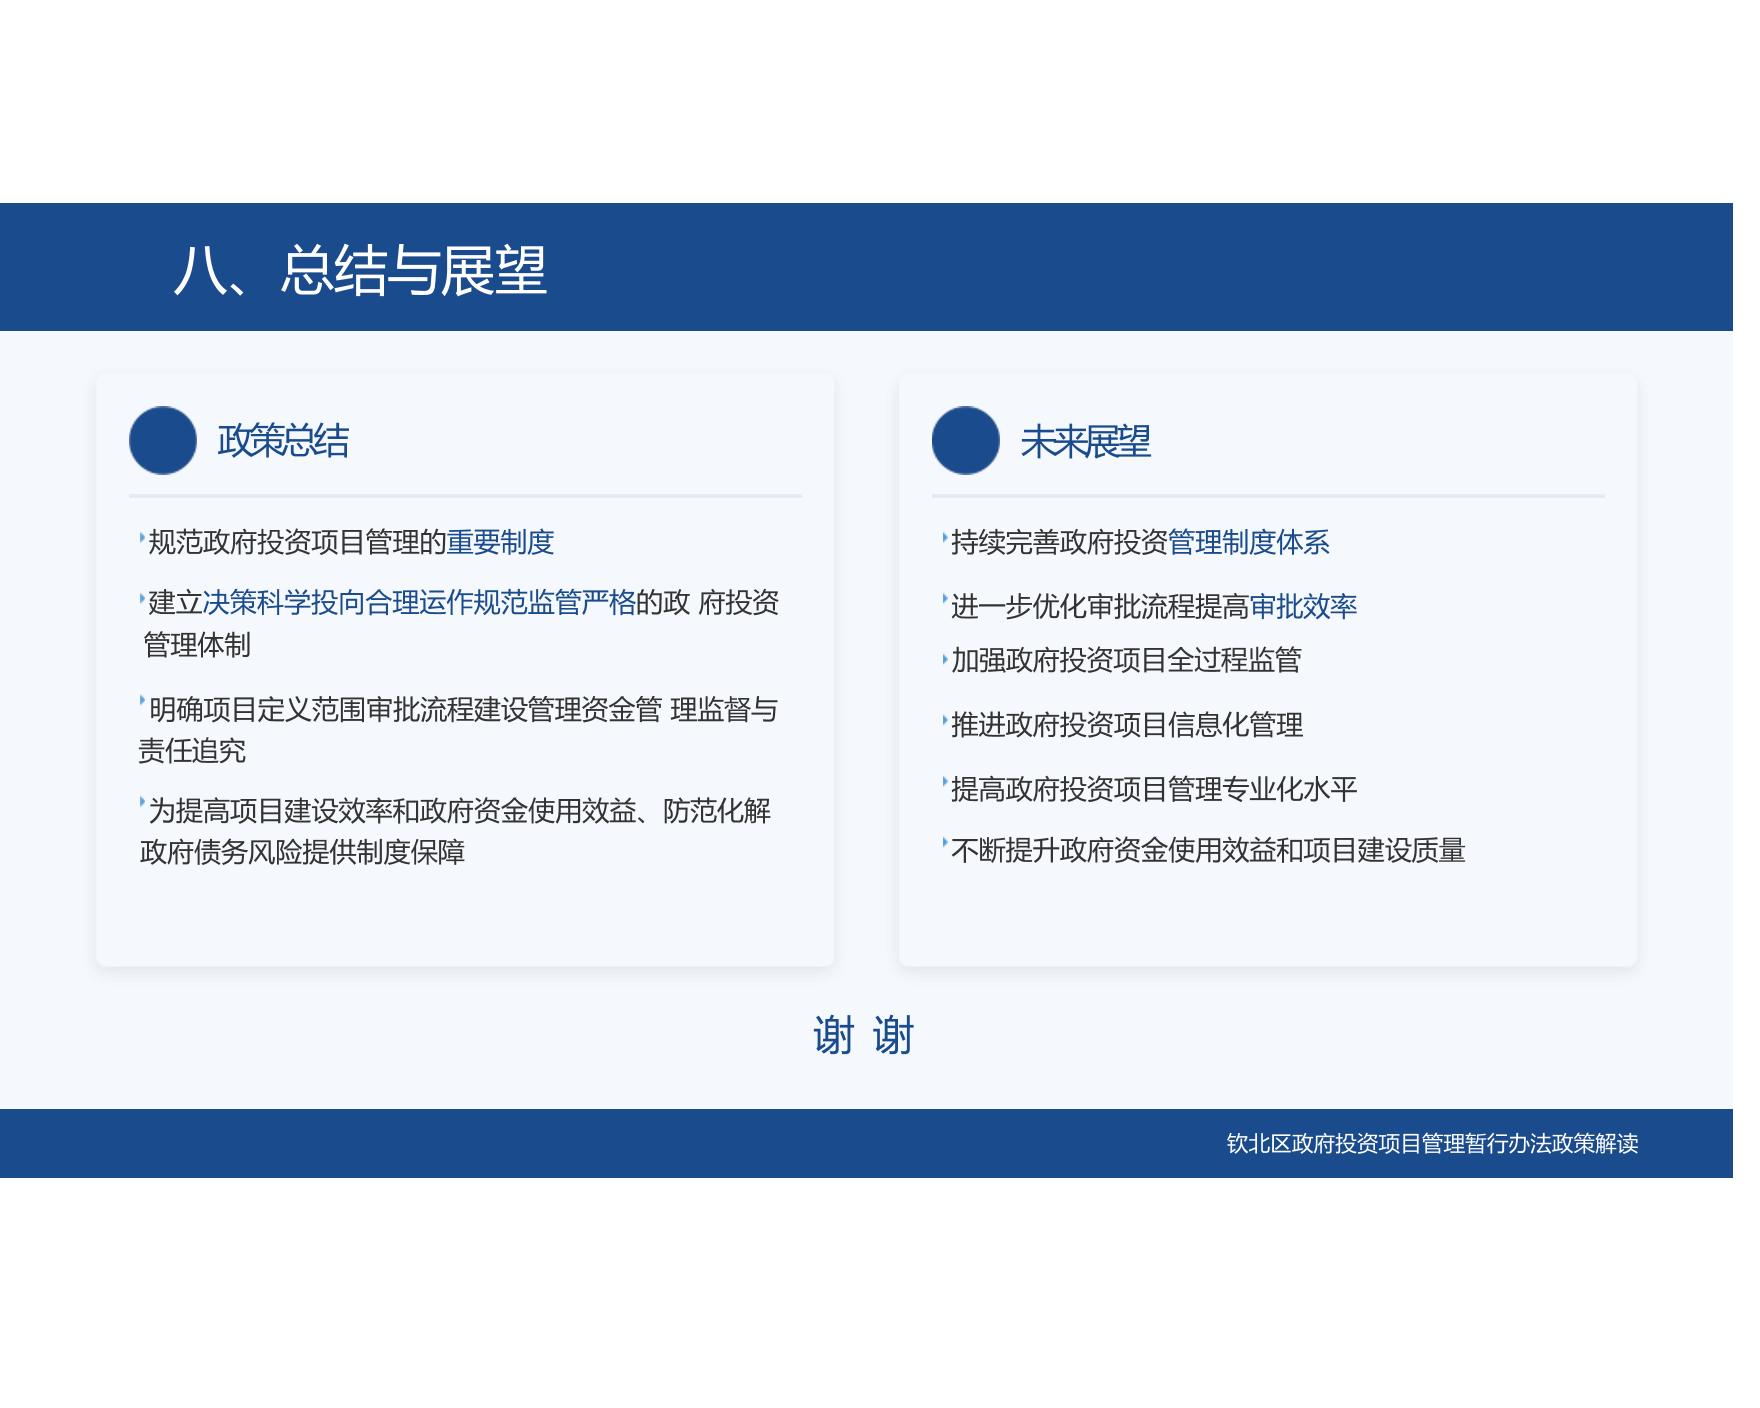
Task: Select the 政府债务风险提供制度保障 line
Action: tap(302, 852)
